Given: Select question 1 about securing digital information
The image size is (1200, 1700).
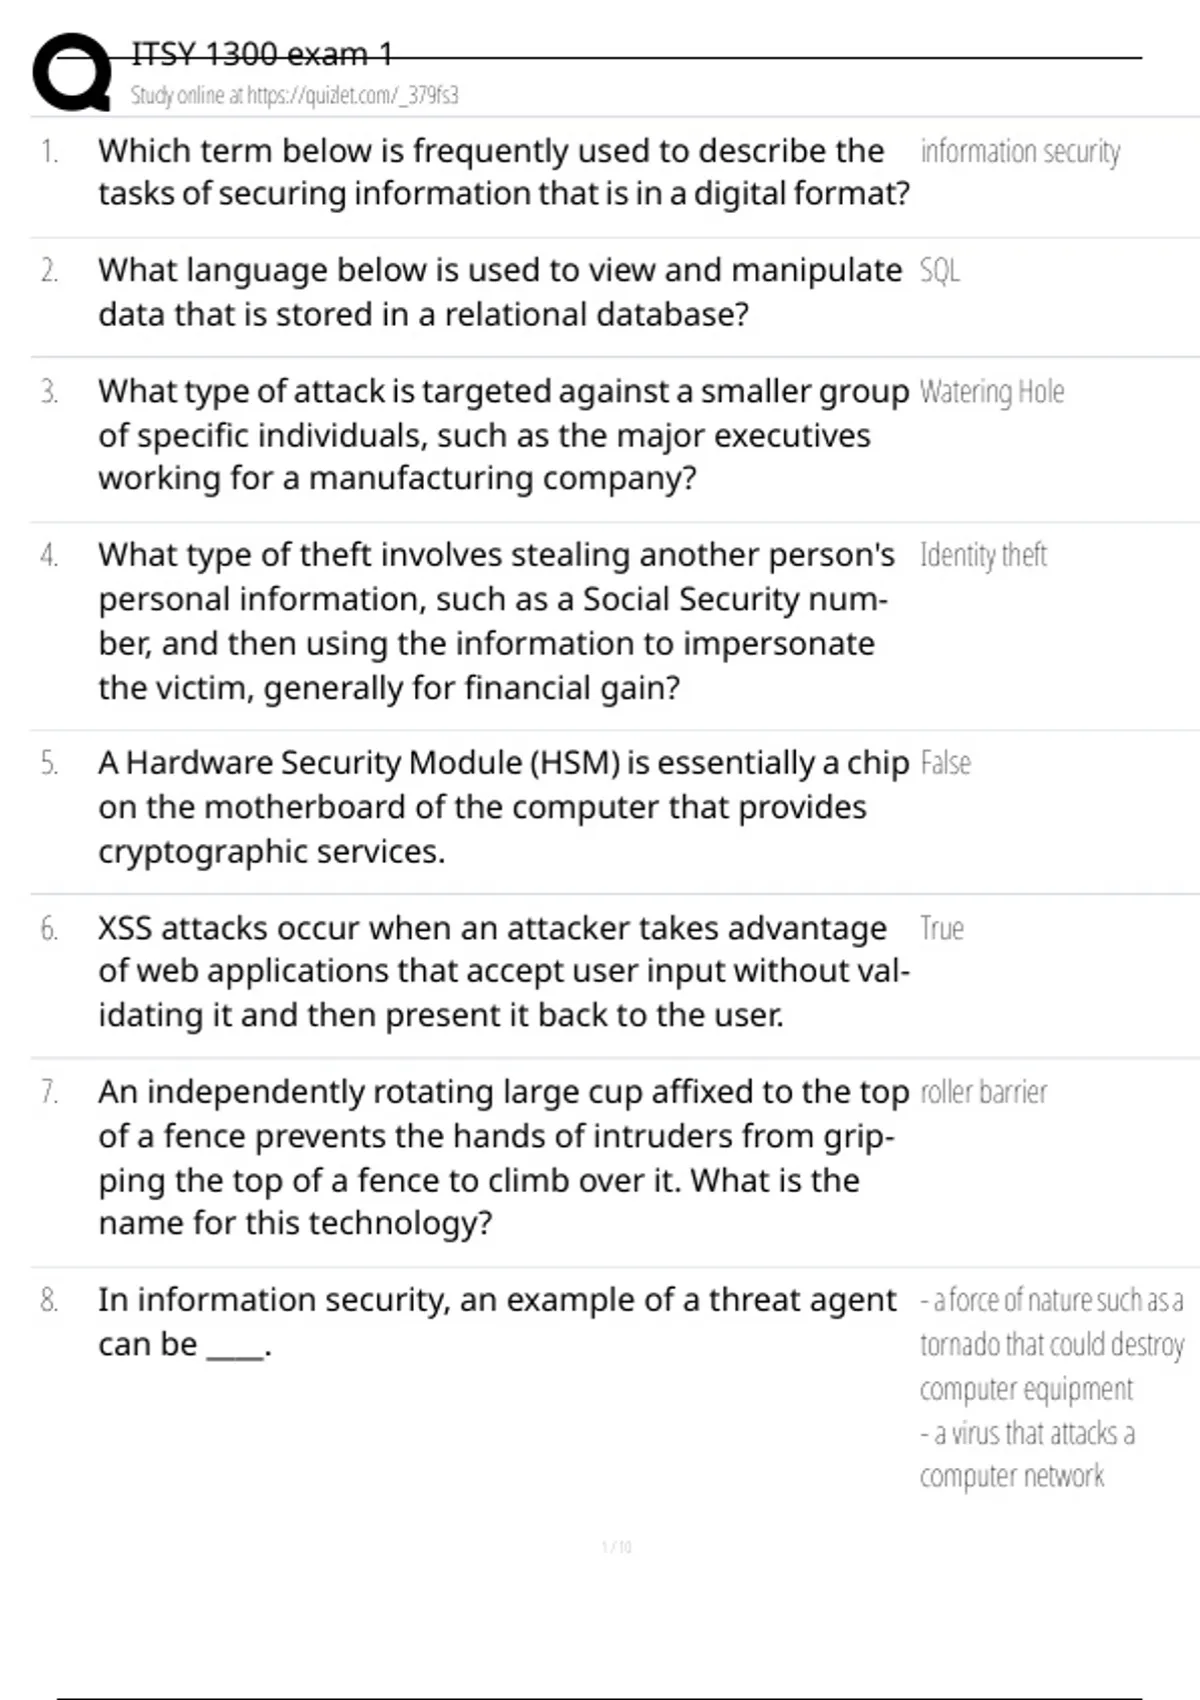Looking at the screenshot, I should 504,172.
